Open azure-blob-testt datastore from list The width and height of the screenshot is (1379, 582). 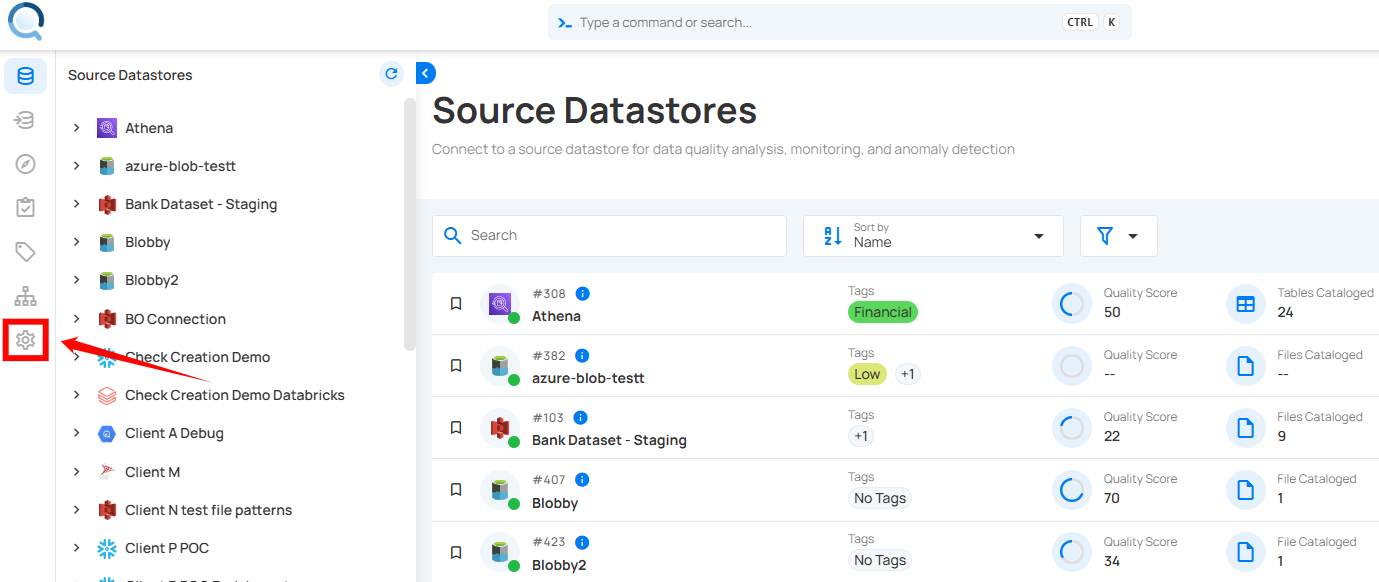[x=588, y=378]
